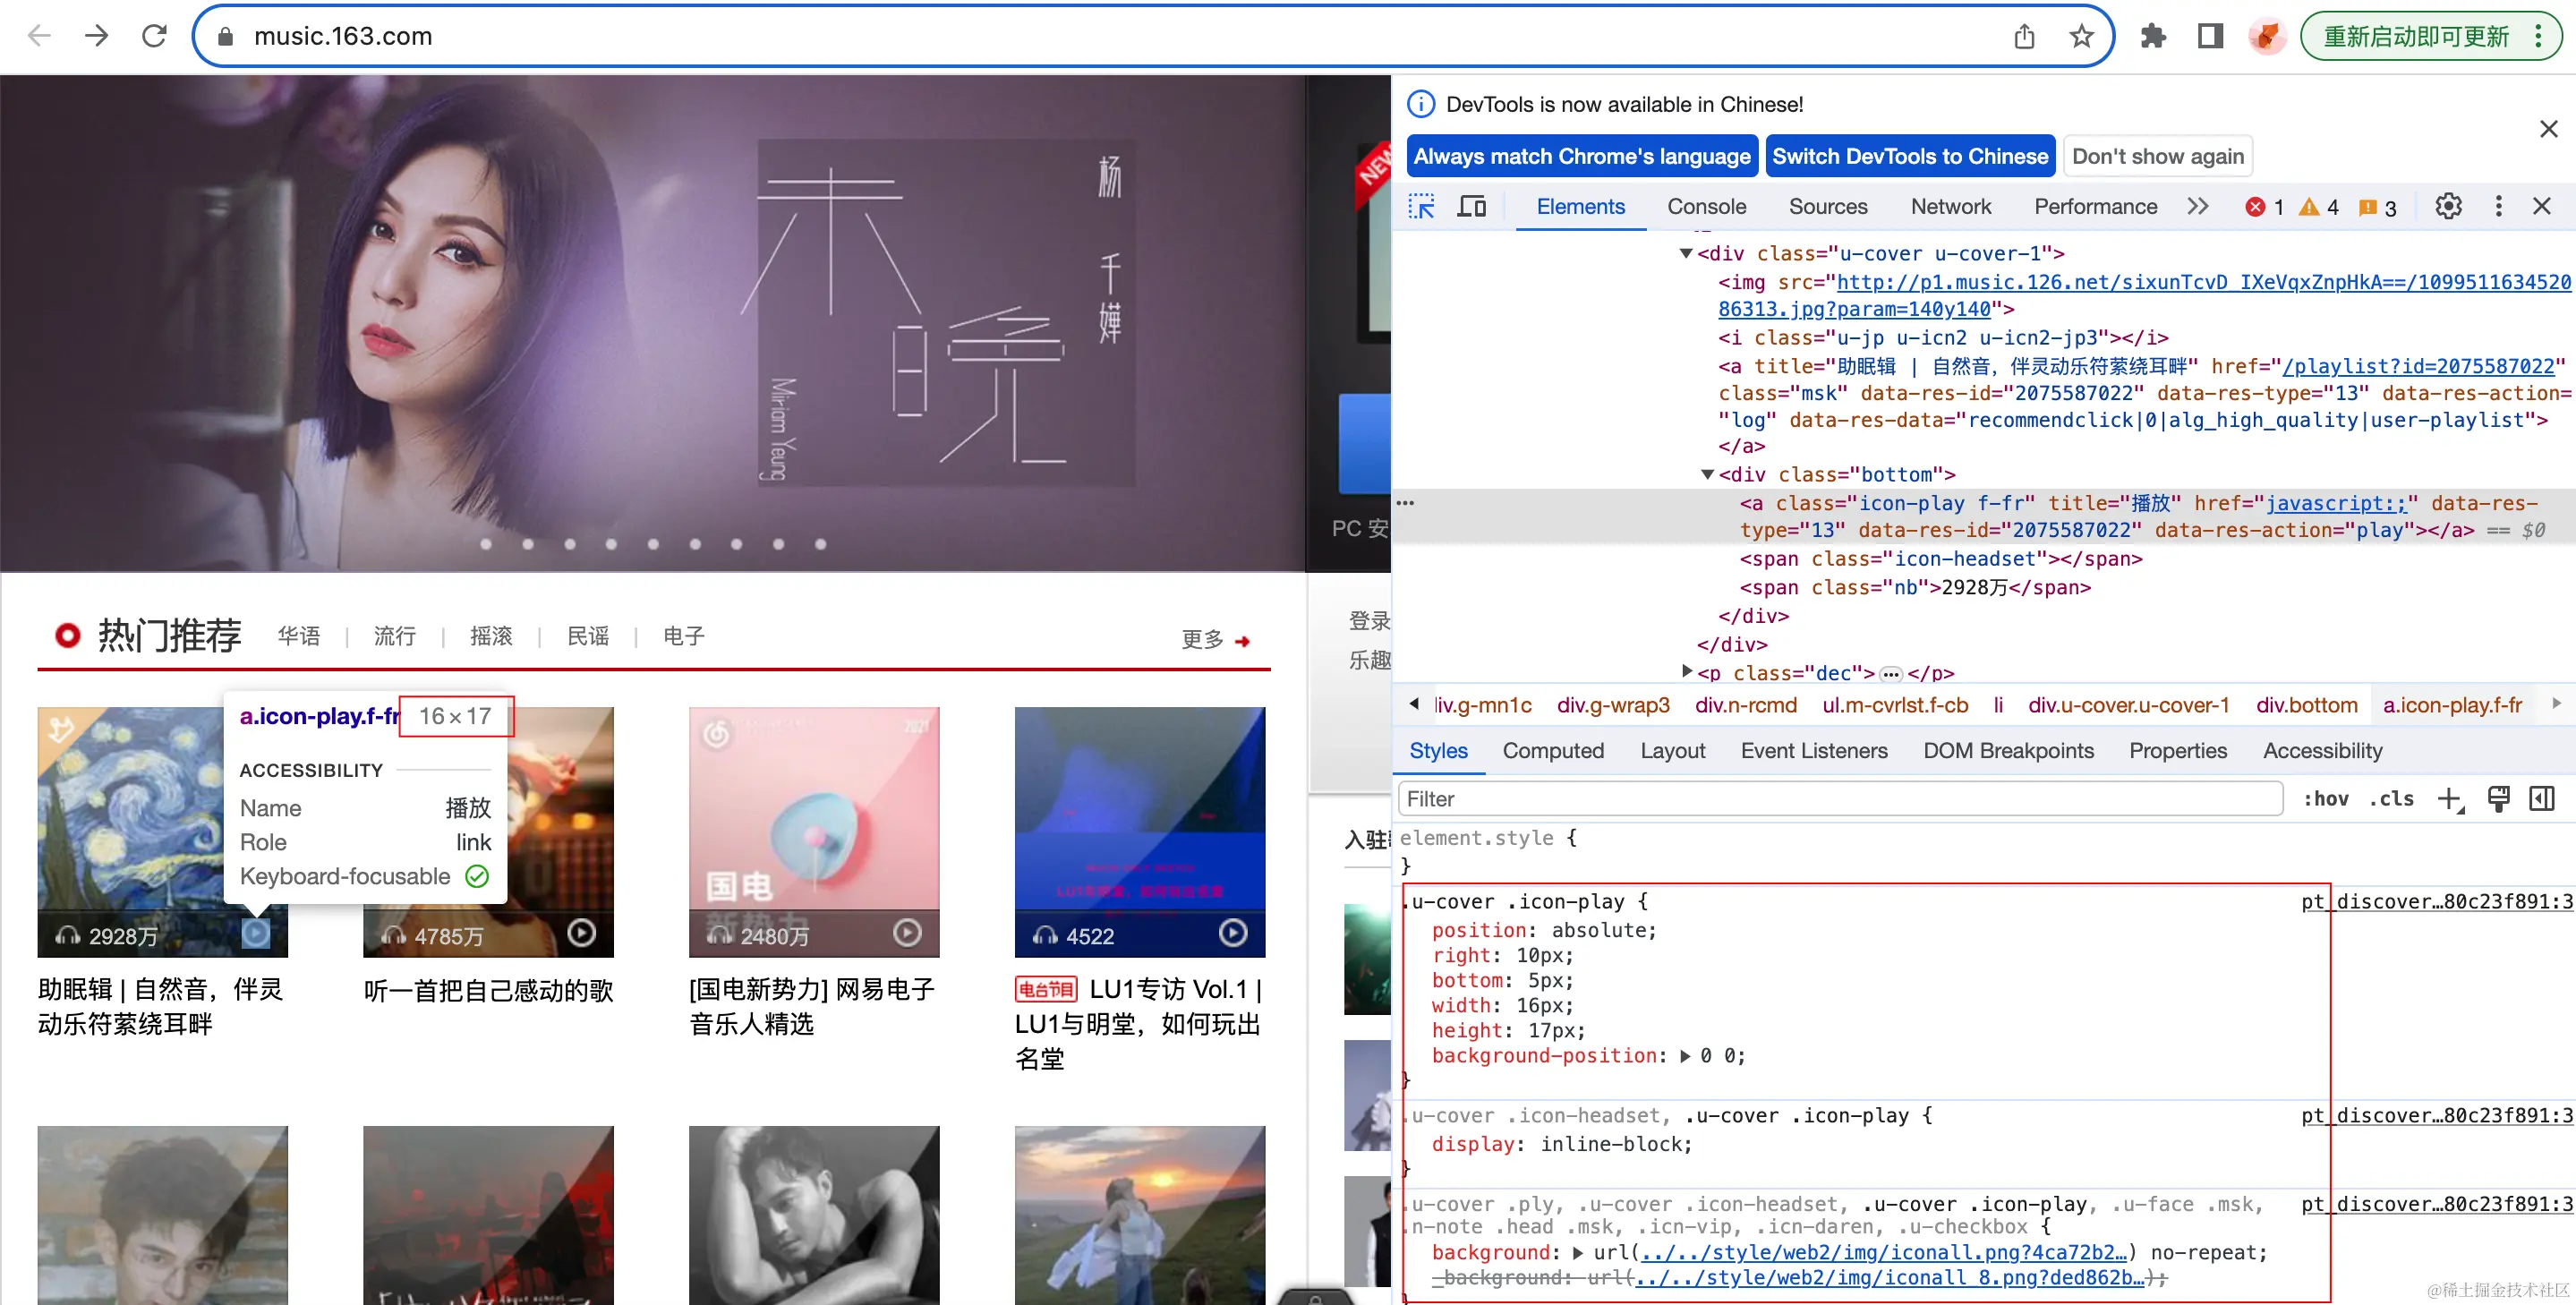The height and width of the screenshot is (1305, 2576).
Task: Open DevTools customize three-dot menu
Action: (x=2498, y=207)
